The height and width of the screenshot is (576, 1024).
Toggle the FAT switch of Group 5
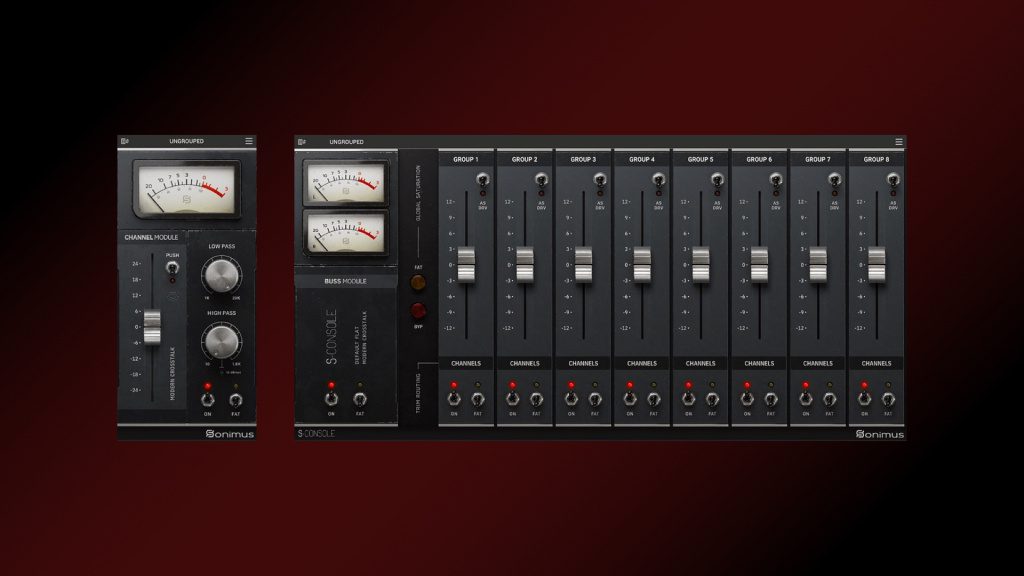(712, 398)
